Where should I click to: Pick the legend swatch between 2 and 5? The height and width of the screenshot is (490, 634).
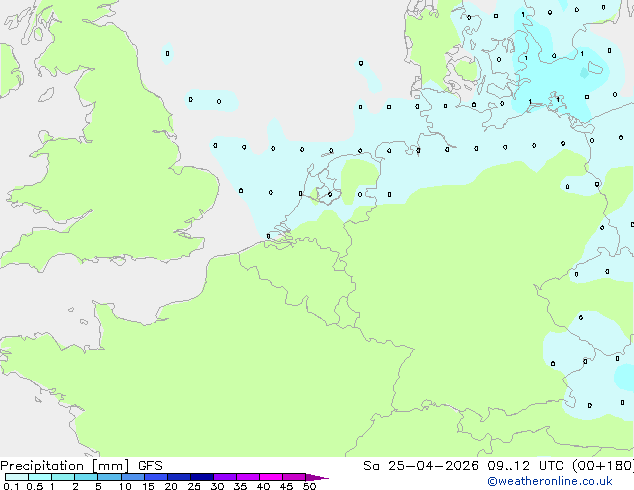[x=86, y=477]
